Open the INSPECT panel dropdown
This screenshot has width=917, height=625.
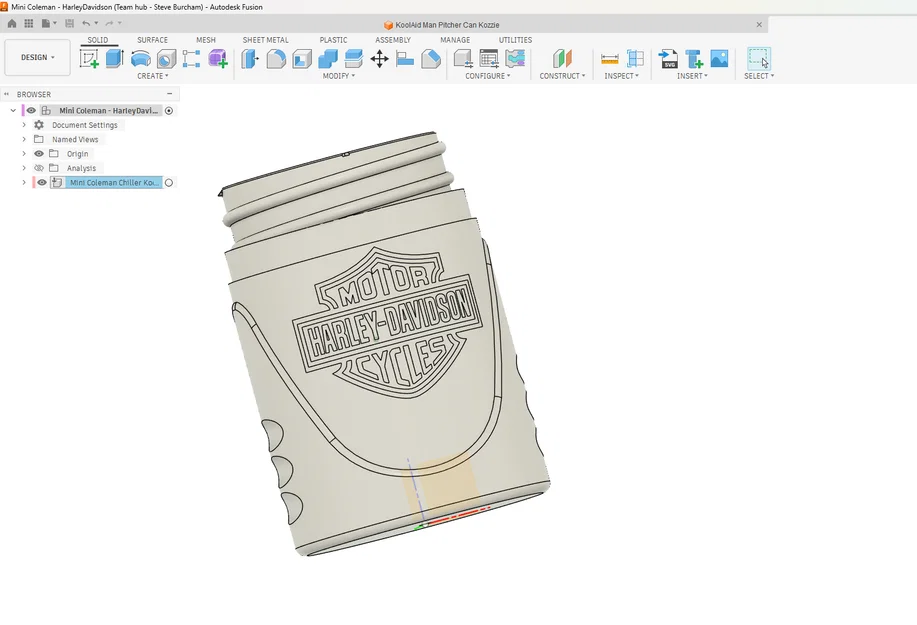point(621,76)
